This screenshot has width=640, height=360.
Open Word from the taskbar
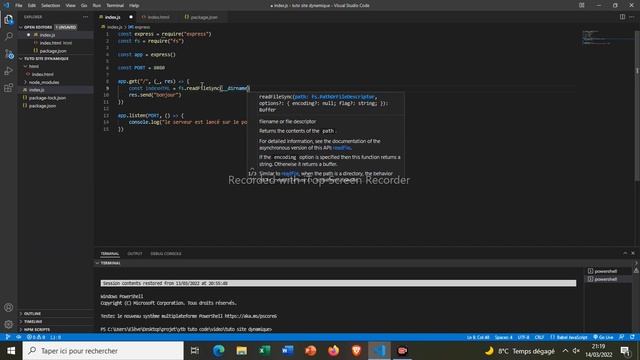(x=288, y=351)
